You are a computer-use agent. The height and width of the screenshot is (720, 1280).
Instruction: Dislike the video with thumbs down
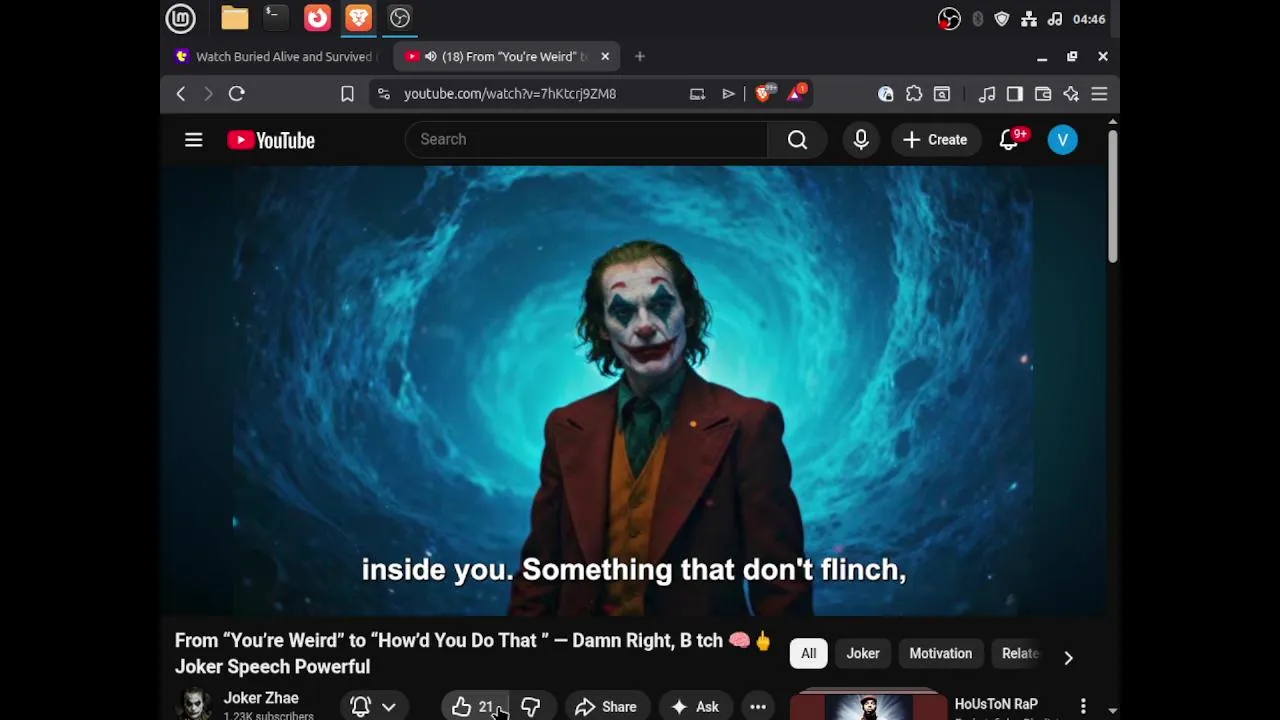[531, 707]
